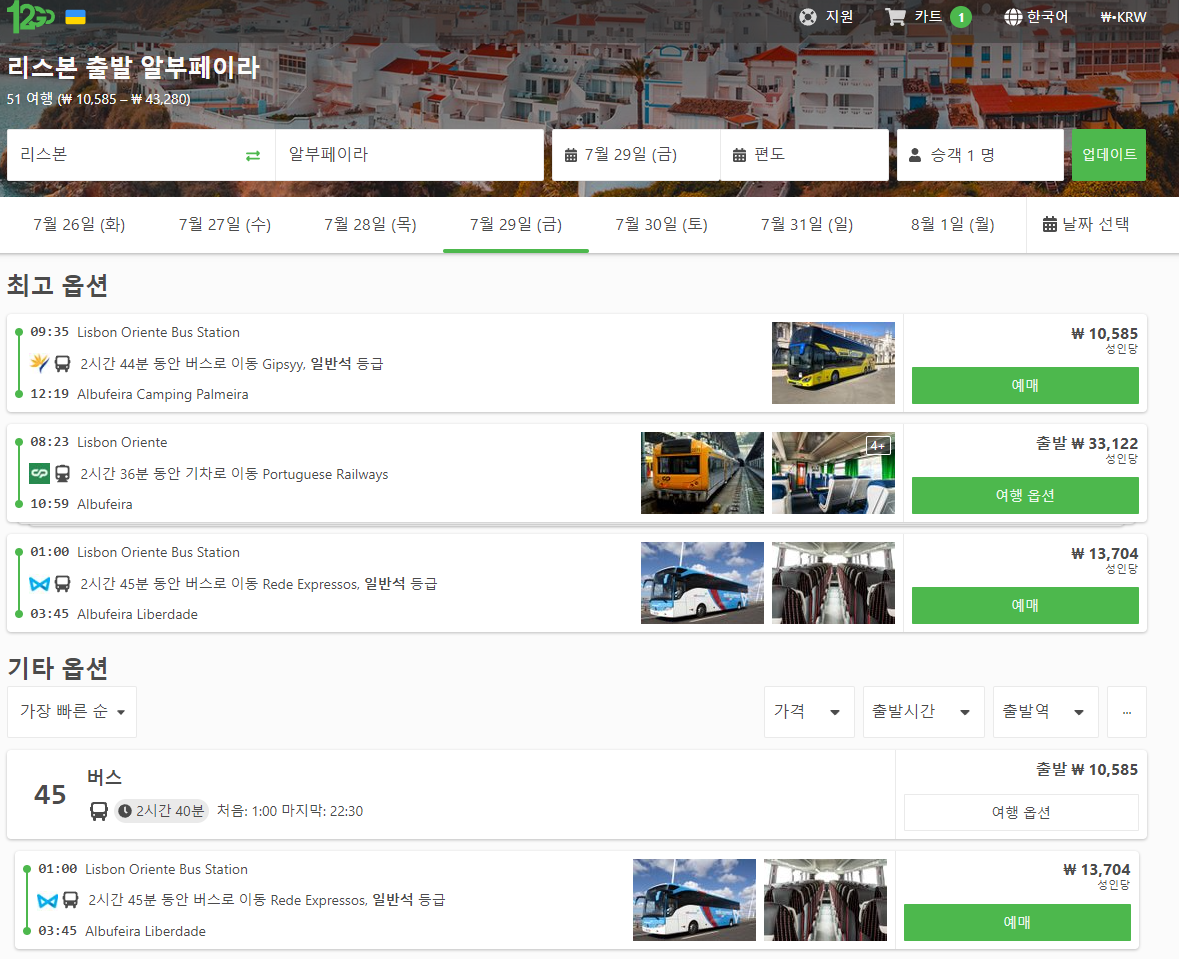
Task: Click bus icon in the 버스 summary card
Action: click(99, 811)
